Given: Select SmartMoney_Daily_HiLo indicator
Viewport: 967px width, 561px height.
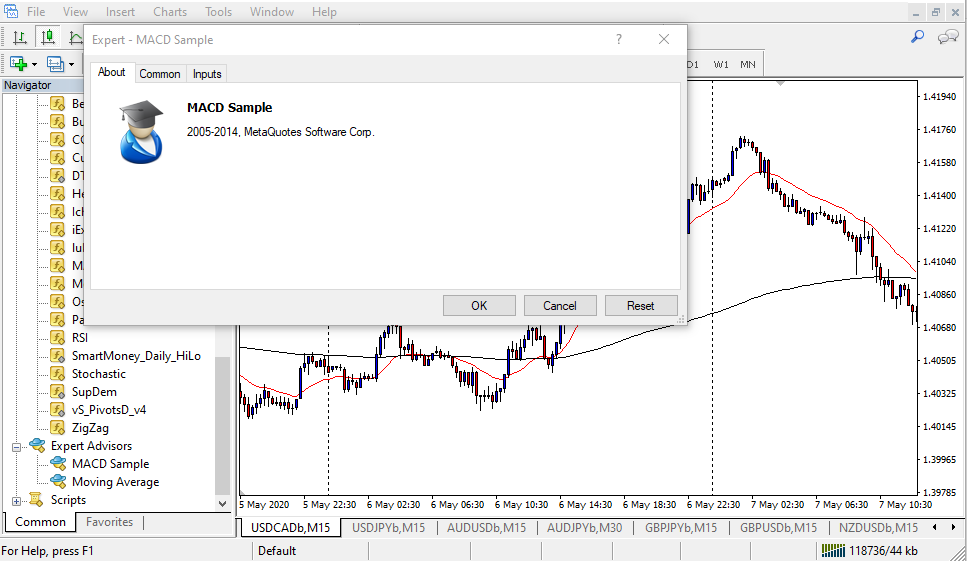Looking at the screenshot, I should point(136,356).
